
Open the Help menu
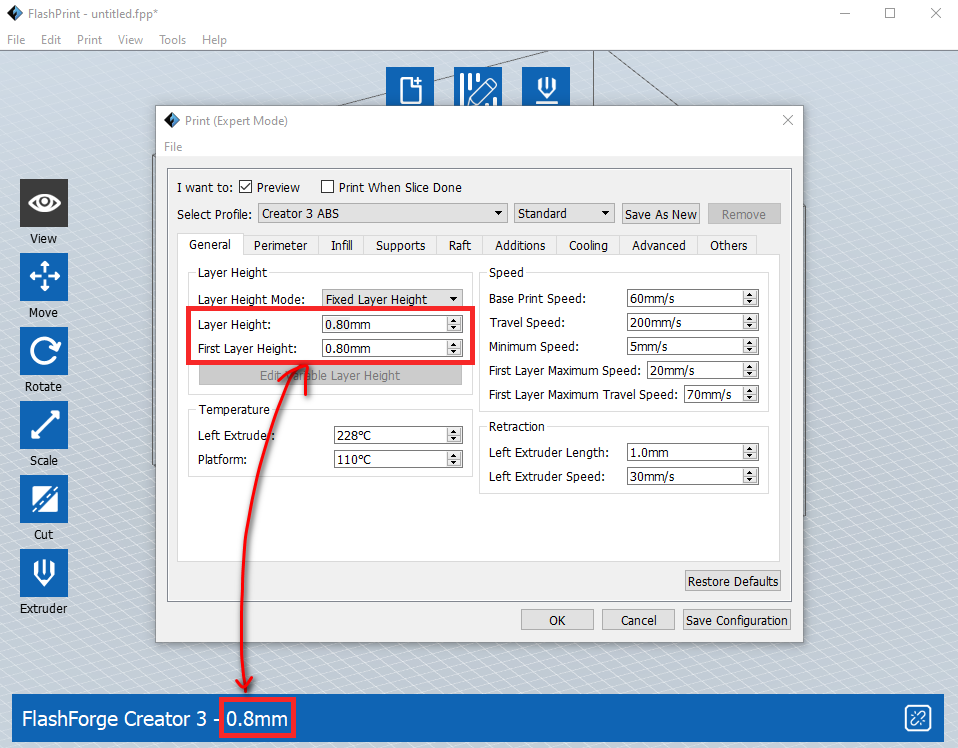pyautogui.click(x=214, y=40)
